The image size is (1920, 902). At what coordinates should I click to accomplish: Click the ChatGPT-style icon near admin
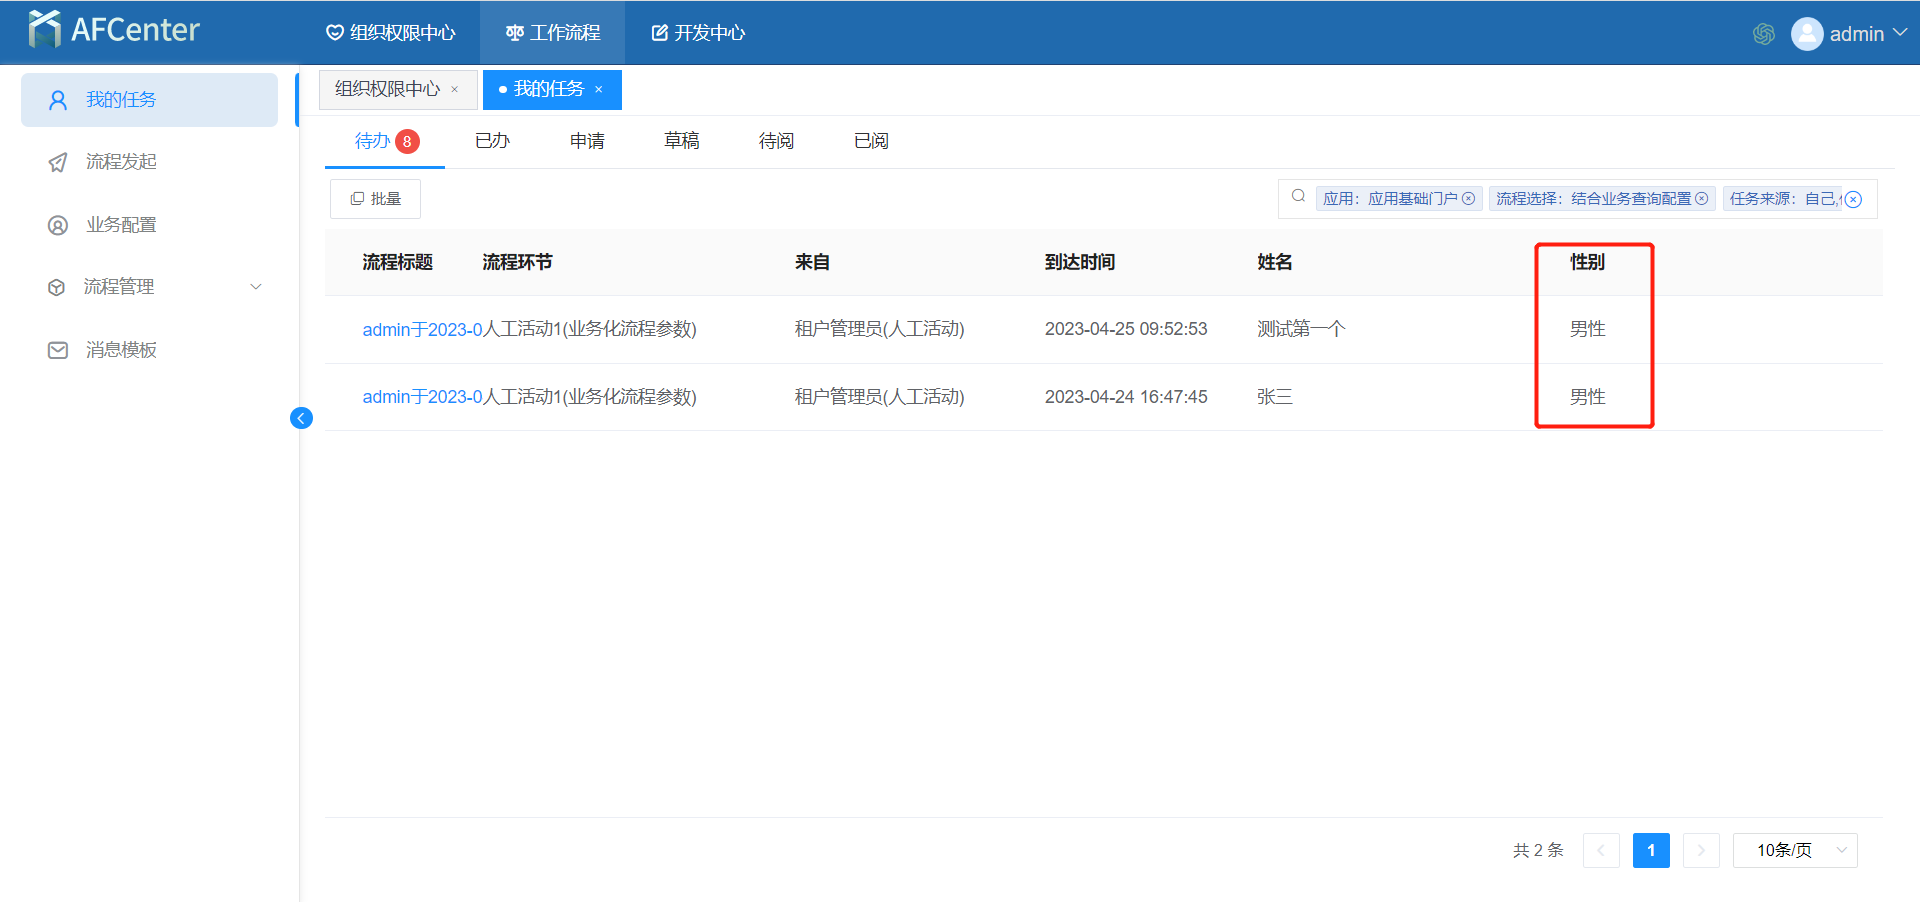1764,34
